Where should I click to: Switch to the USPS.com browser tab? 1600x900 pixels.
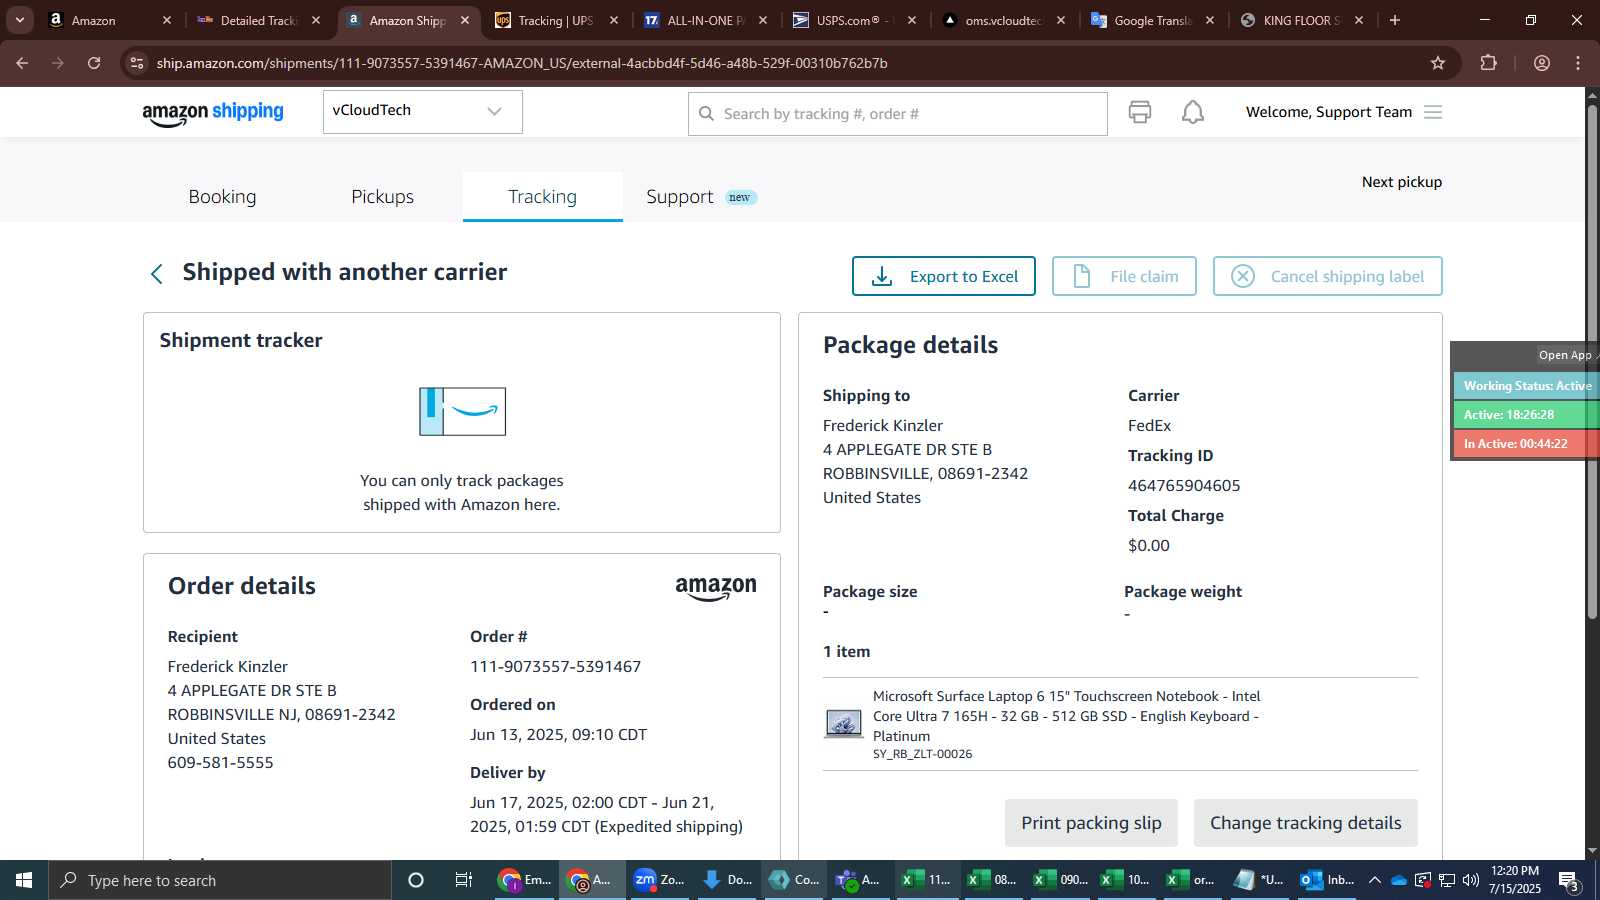point(853,20)
